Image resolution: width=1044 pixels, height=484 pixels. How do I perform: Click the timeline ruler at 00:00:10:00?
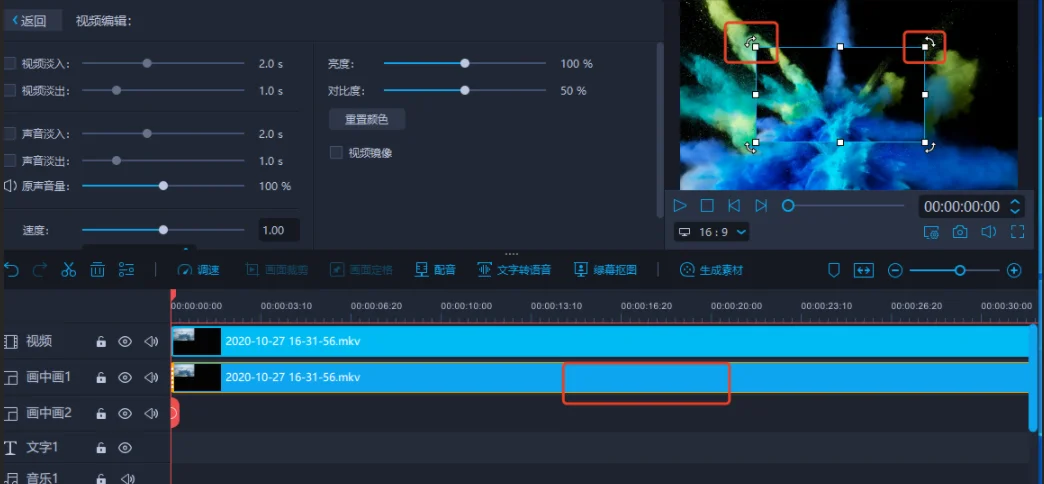[x=466, y=306]
